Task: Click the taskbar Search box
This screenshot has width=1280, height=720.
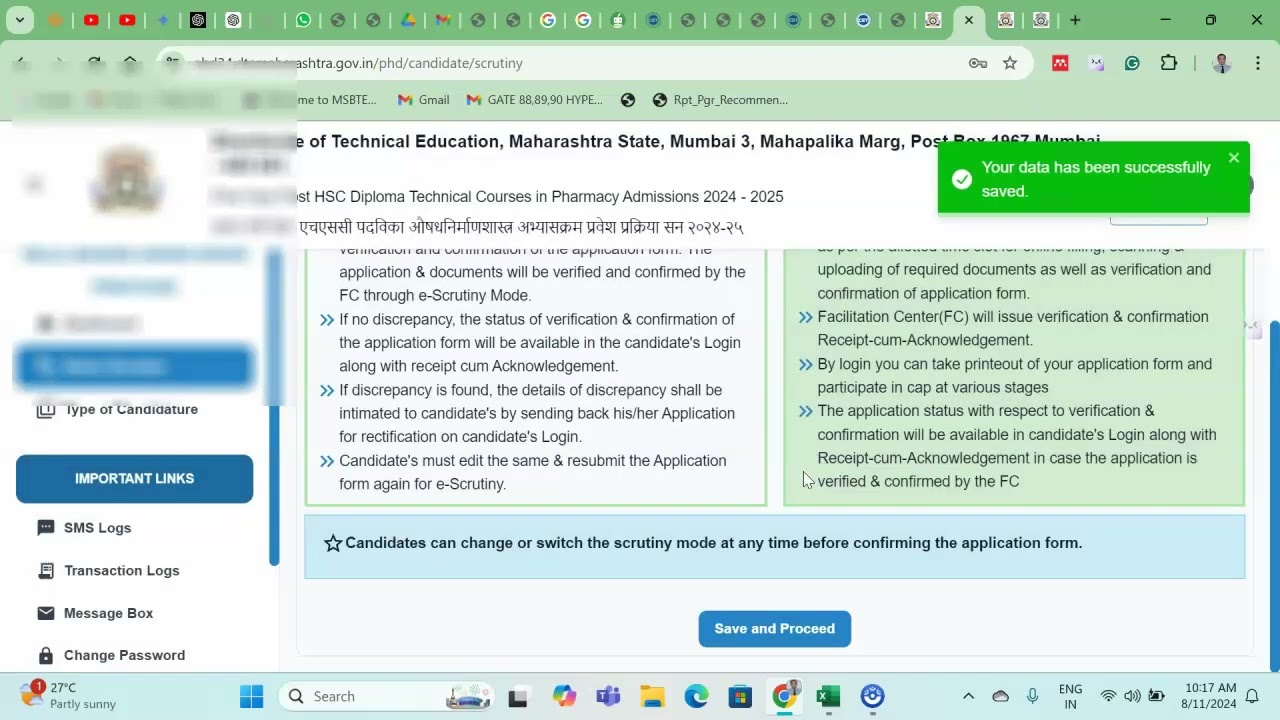Action: pos(385,696)
